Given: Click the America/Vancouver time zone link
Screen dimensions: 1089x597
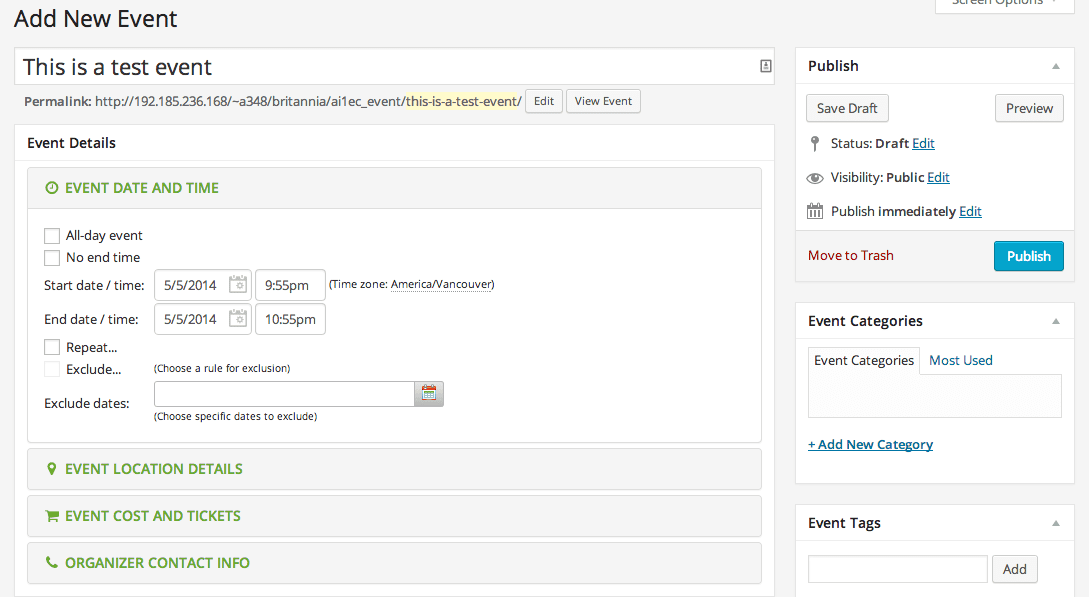Looking at the screenshot, I should (x=442, y=284).
